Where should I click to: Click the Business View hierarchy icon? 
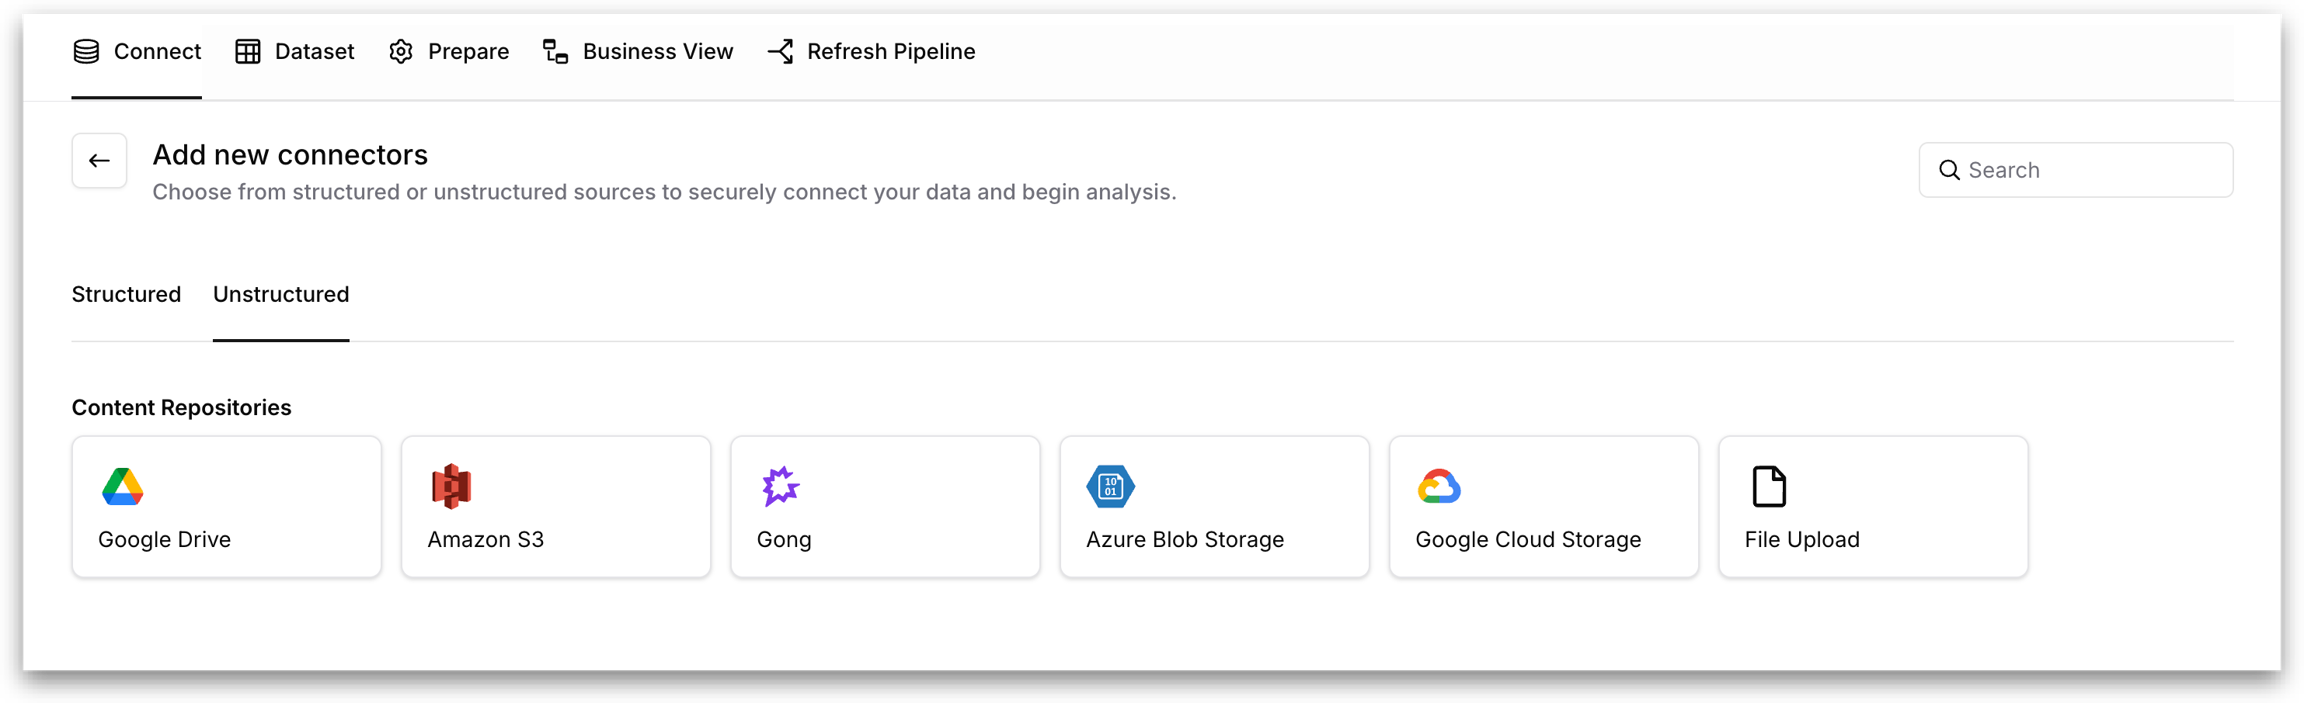(556, 52)
